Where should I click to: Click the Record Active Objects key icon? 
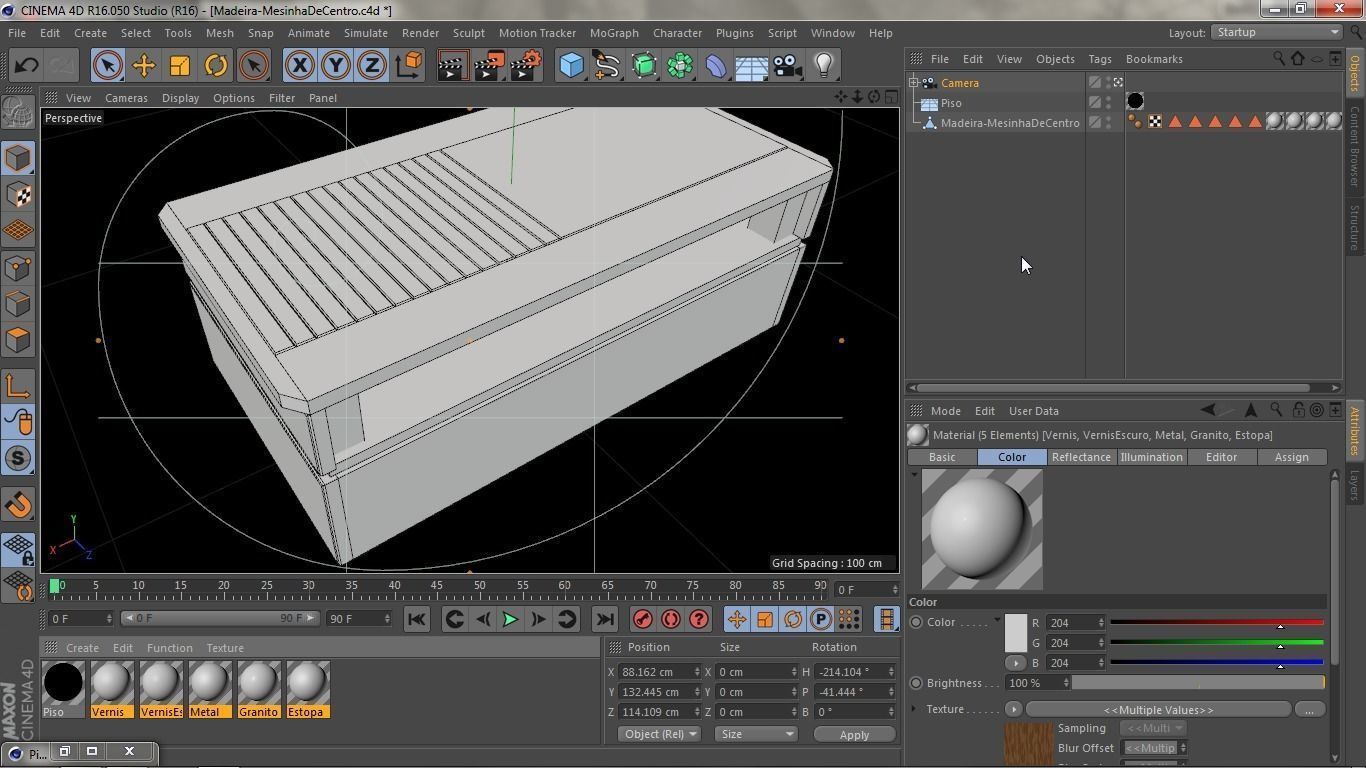[x=643, y=619]
